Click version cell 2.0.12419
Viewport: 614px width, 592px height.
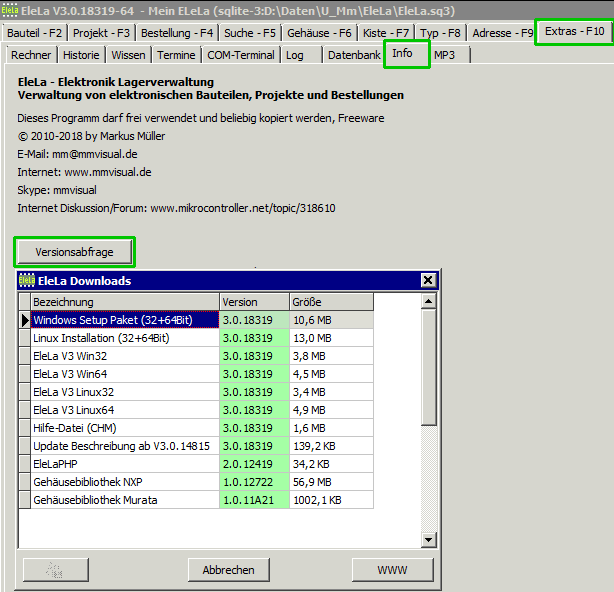click(255, 464)
